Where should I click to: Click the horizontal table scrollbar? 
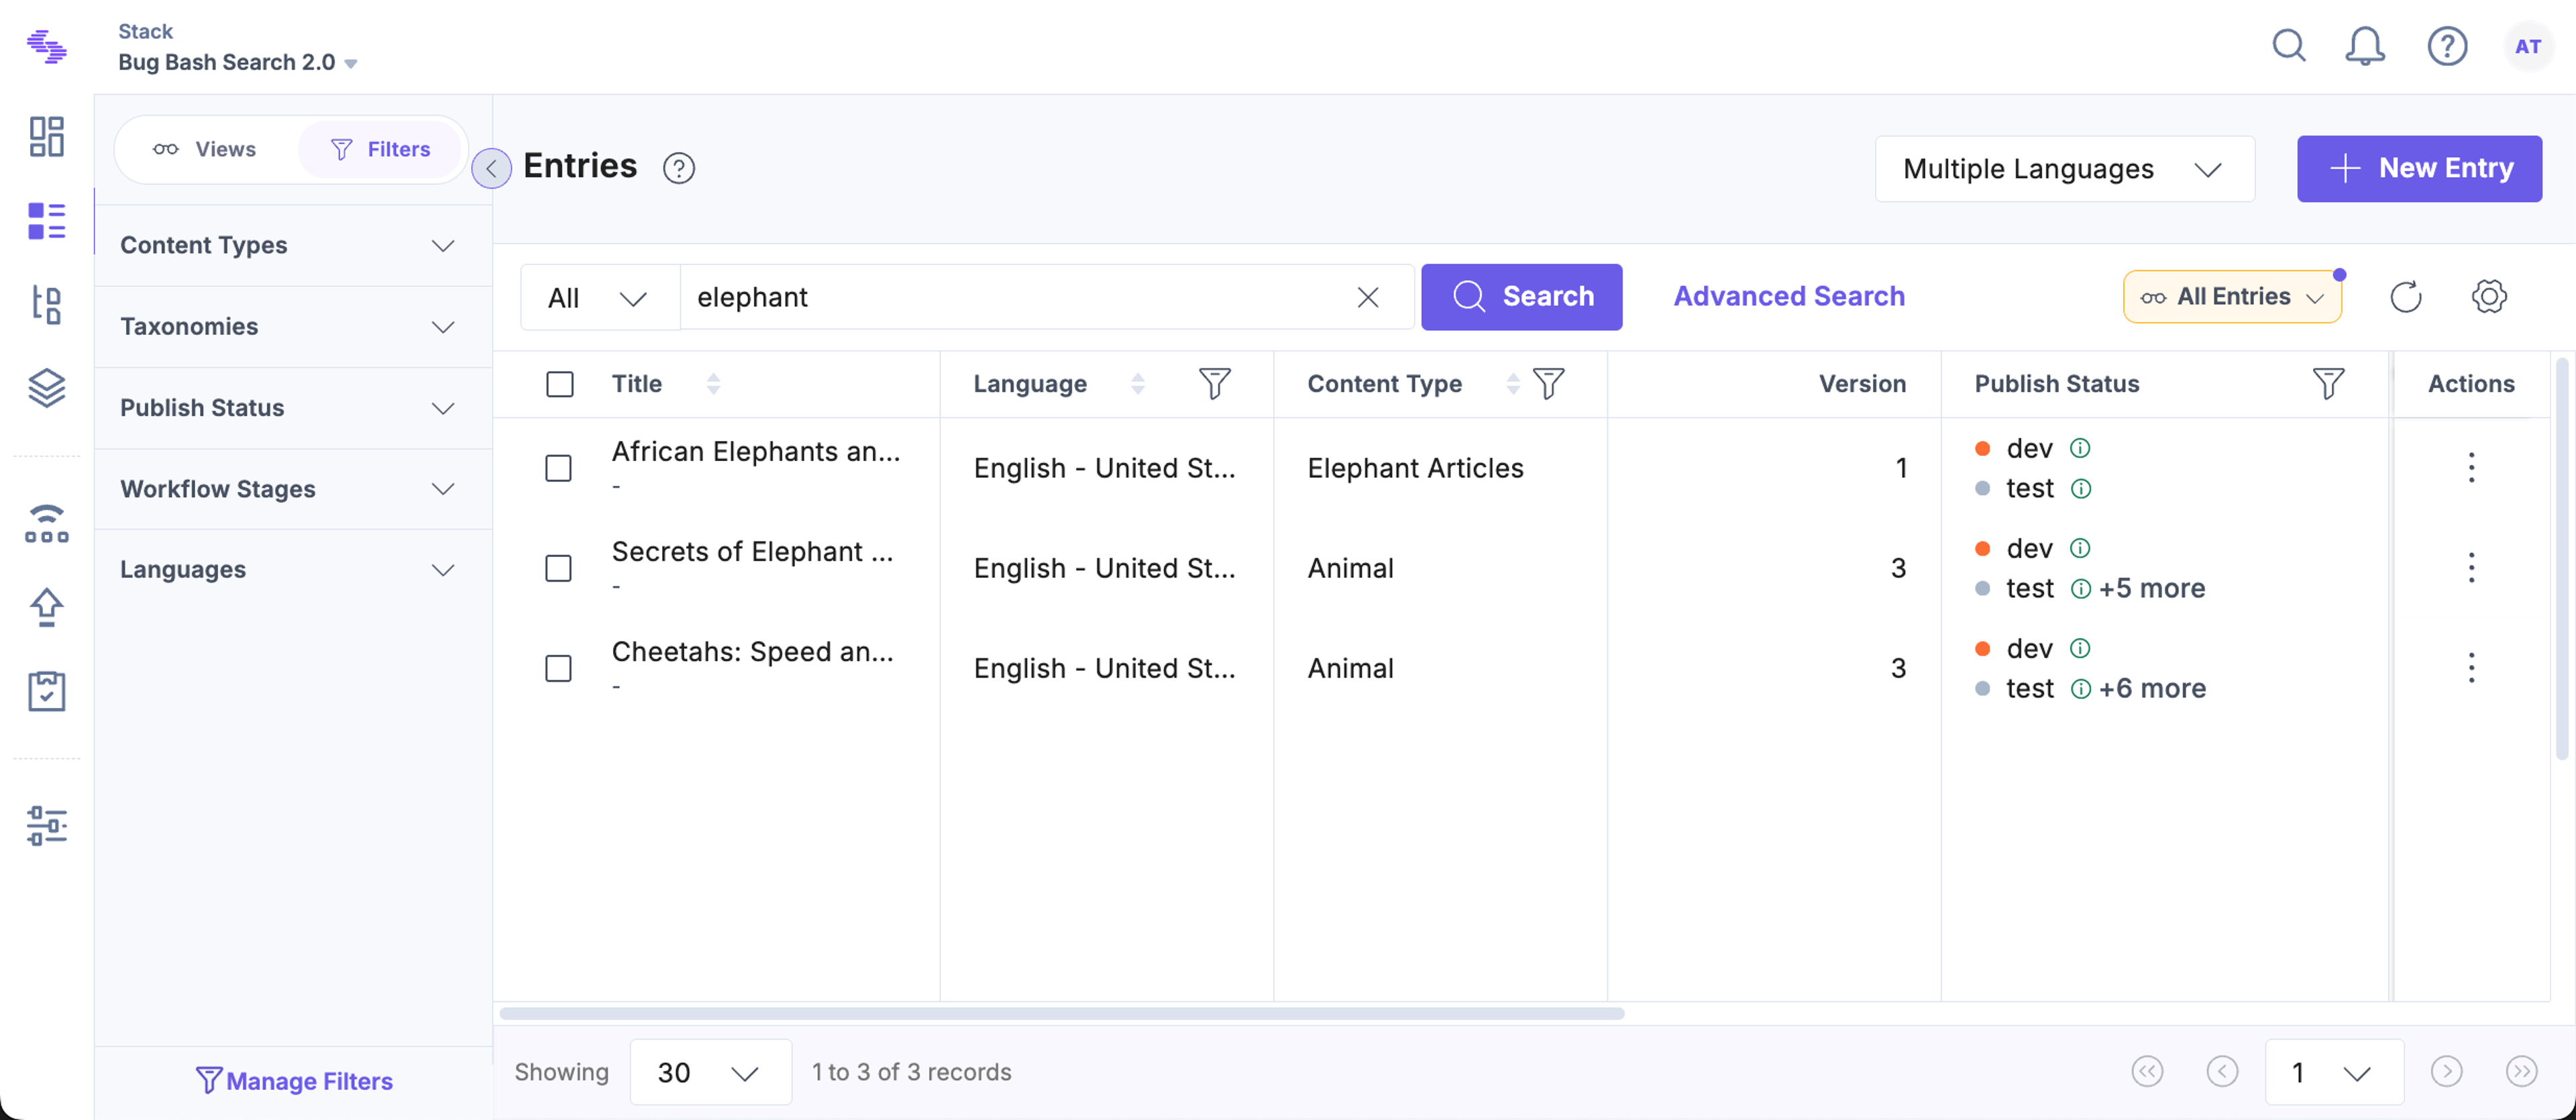(1062, 1014)
